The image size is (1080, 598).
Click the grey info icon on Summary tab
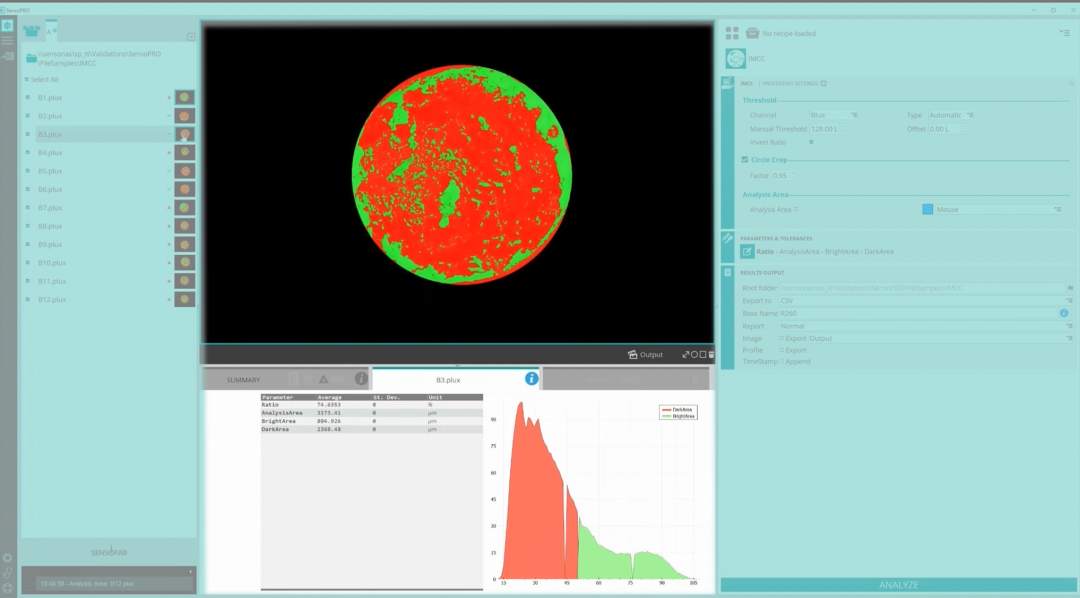tap(361, 378)
